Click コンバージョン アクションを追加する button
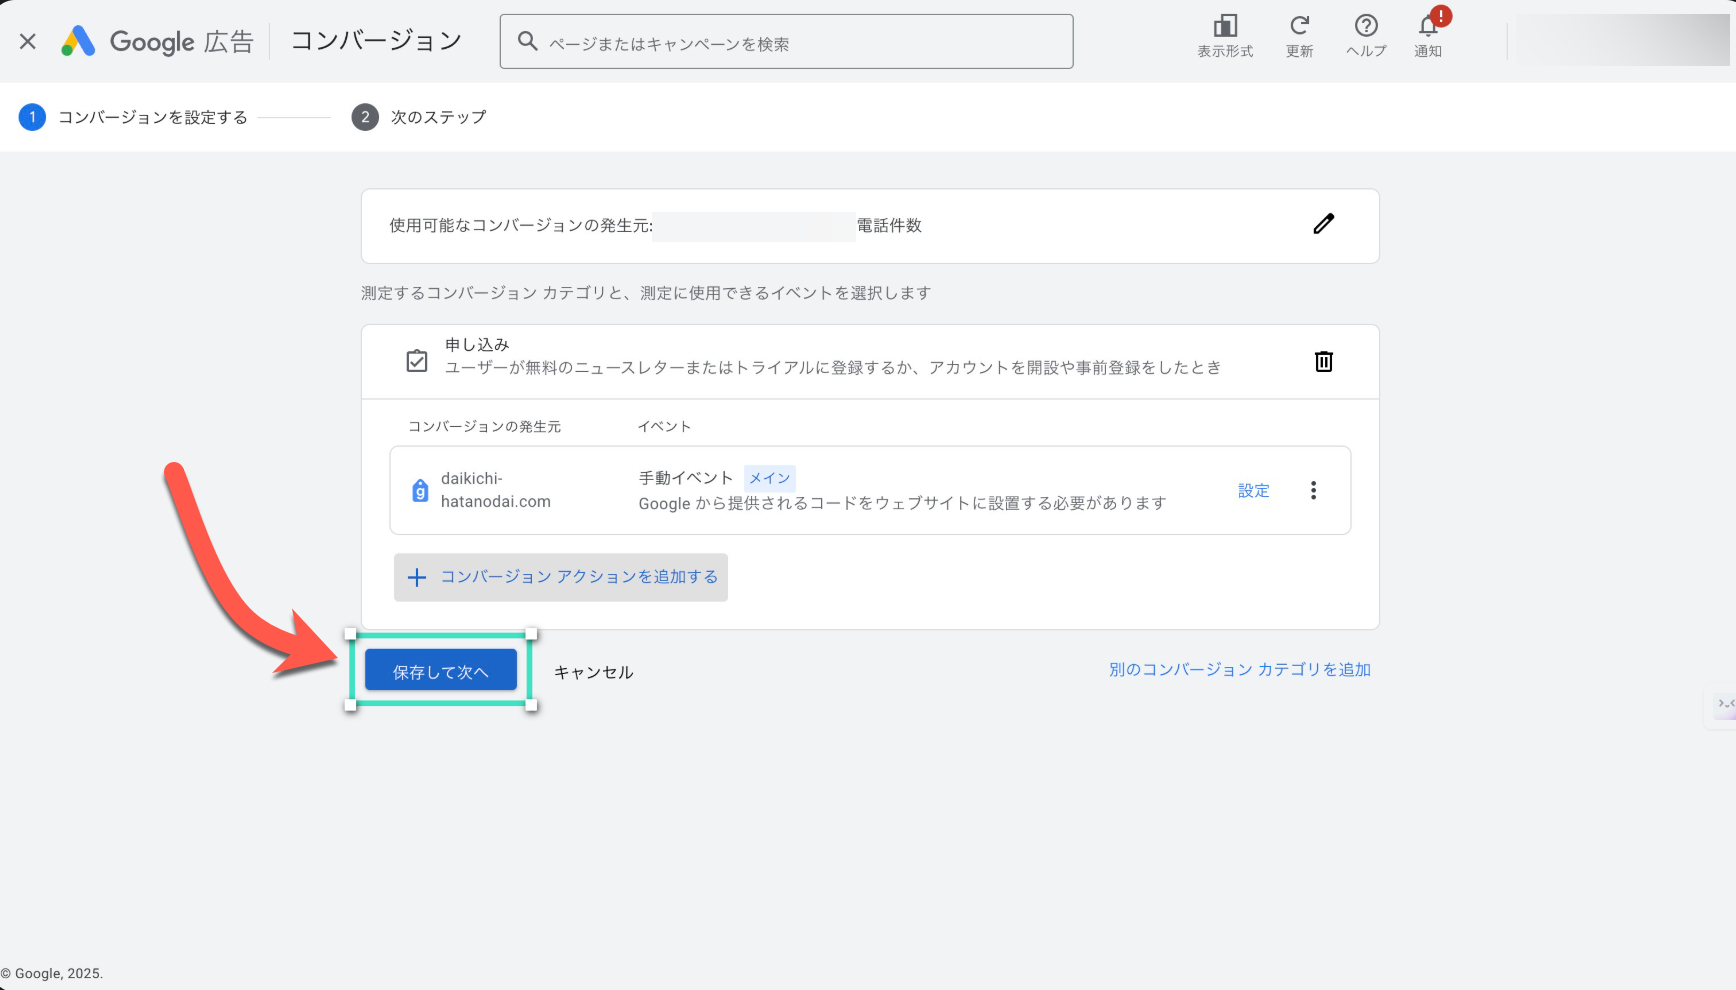This screenshot has width=1736, height=990. 561,577
